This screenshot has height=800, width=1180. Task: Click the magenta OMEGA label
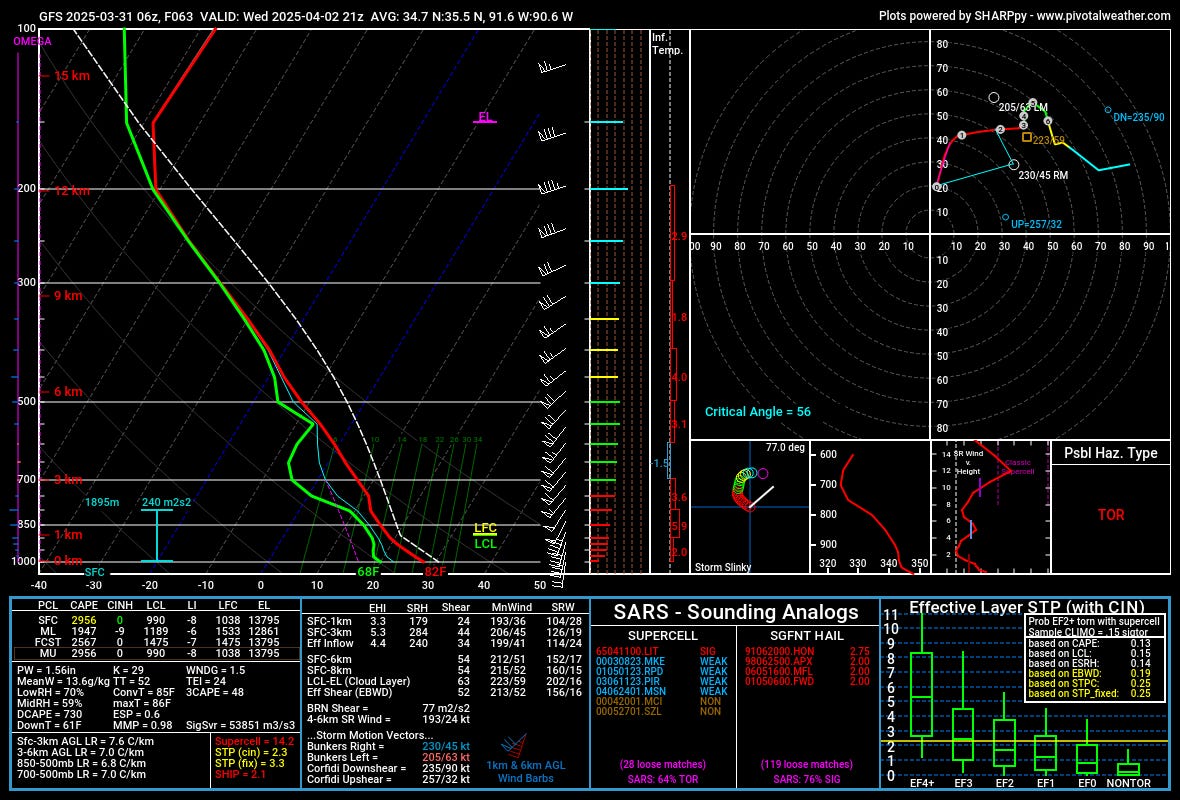click(32, 41)
